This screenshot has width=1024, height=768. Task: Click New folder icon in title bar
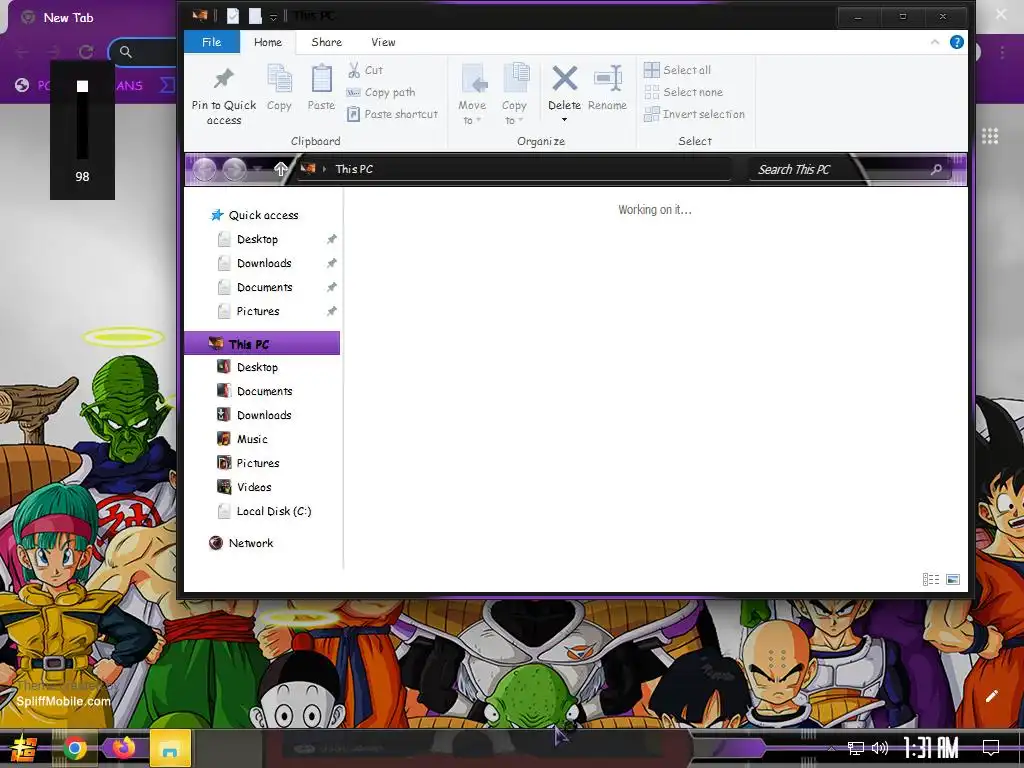pyautogui.click(x=255, y=16)
